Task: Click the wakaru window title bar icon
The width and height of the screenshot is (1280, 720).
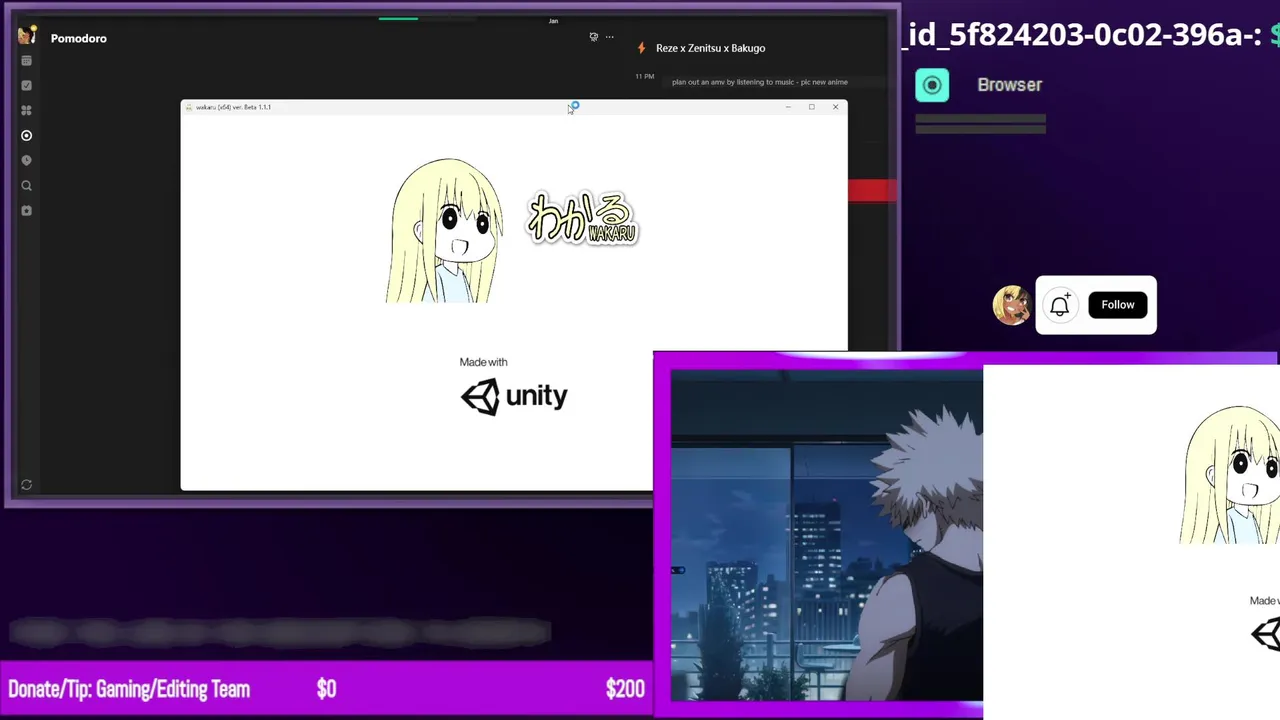Action: [189, 107]
